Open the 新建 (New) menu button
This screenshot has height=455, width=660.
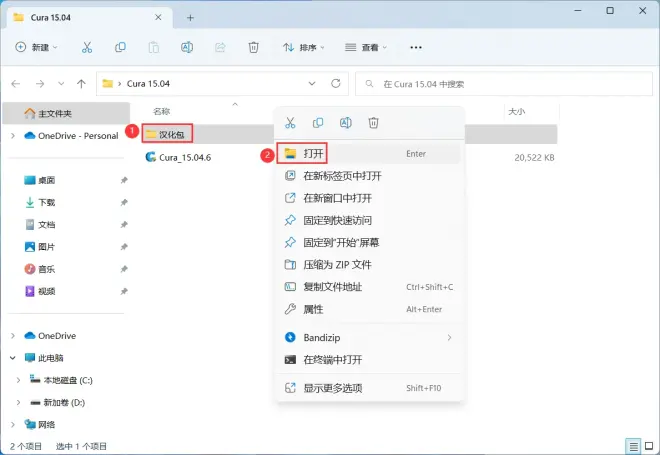(36, 47)
